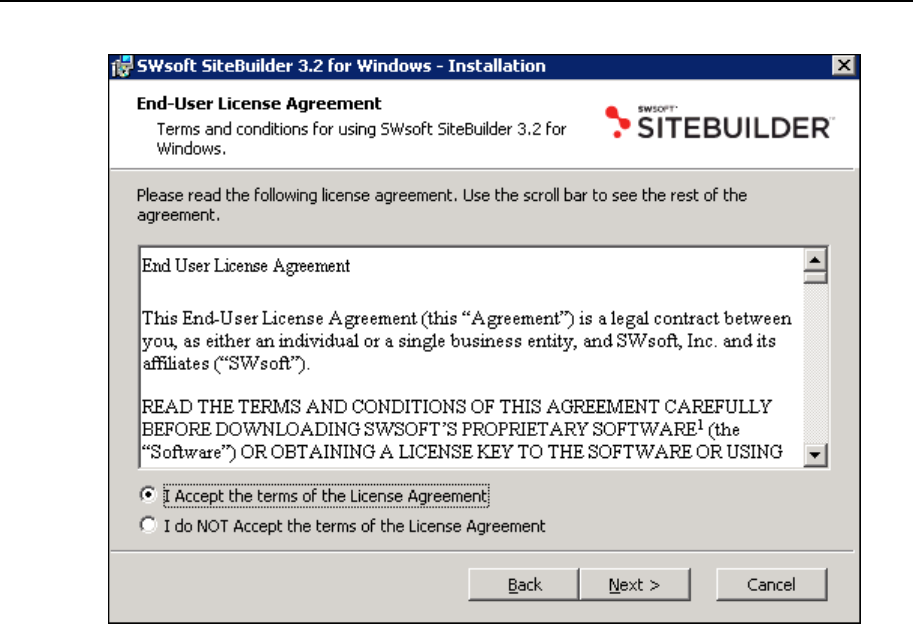
Task: Click the installer icon in the title bar
Action: pyautogui.click(x=122, y=66)
